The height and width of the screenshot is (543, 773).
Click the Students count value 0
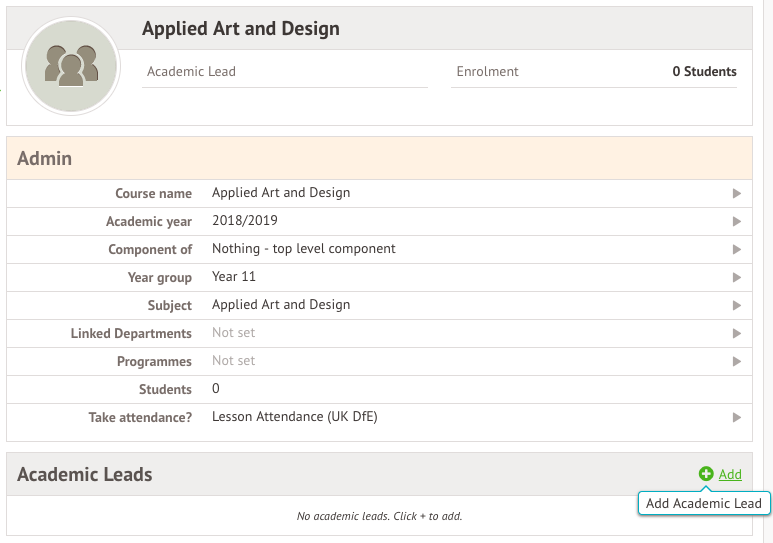click(x=216, y=389)
